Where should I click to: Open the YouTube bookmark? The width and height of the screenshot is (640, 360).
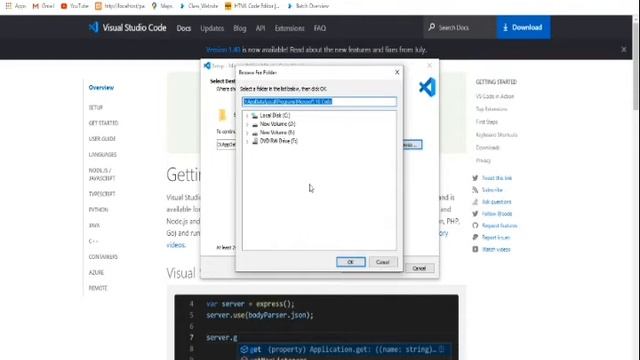[x=75, y=6]
